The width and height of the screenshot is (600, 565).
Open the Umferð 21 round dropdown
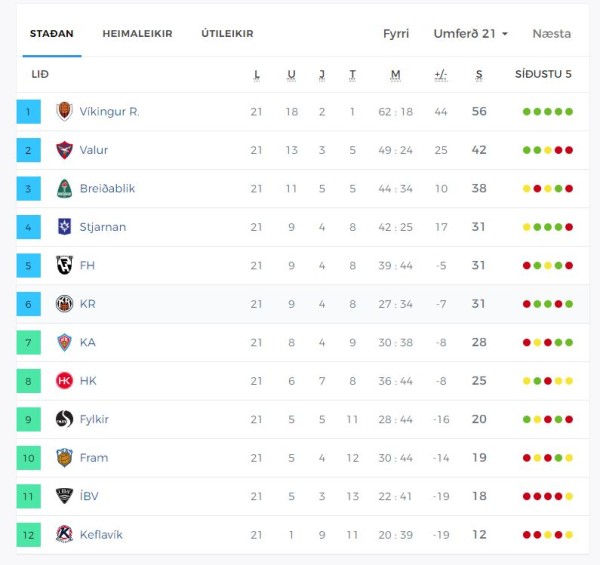coord(471,34)
